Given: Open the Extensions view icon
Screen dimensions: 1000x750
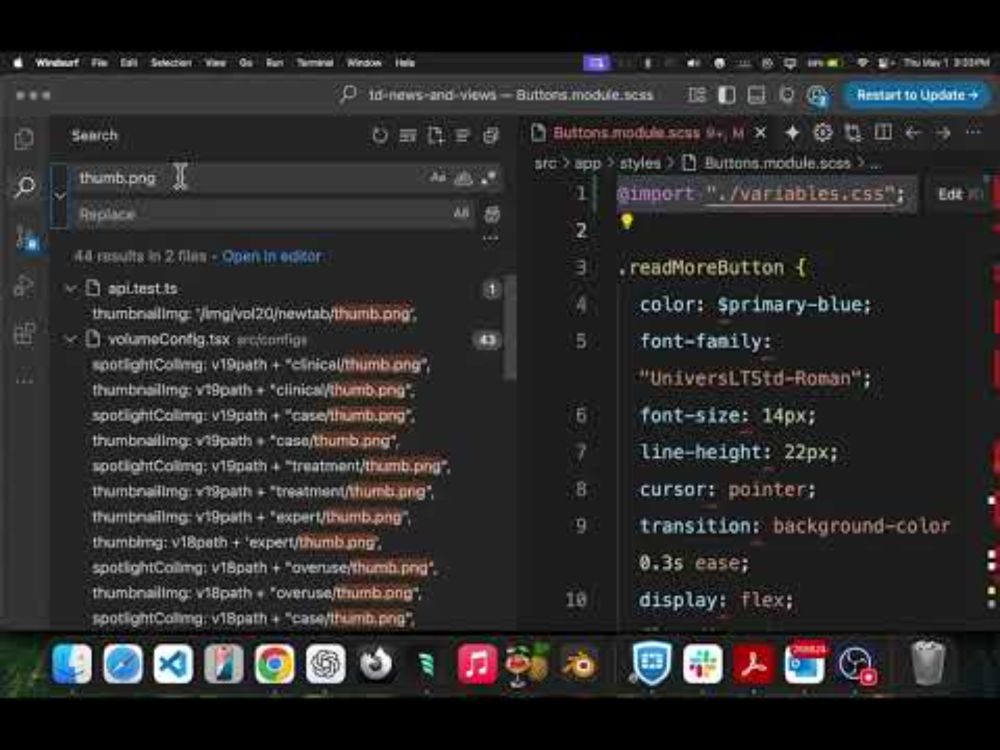Looking at the screenshot, I should tap(24, 333).
